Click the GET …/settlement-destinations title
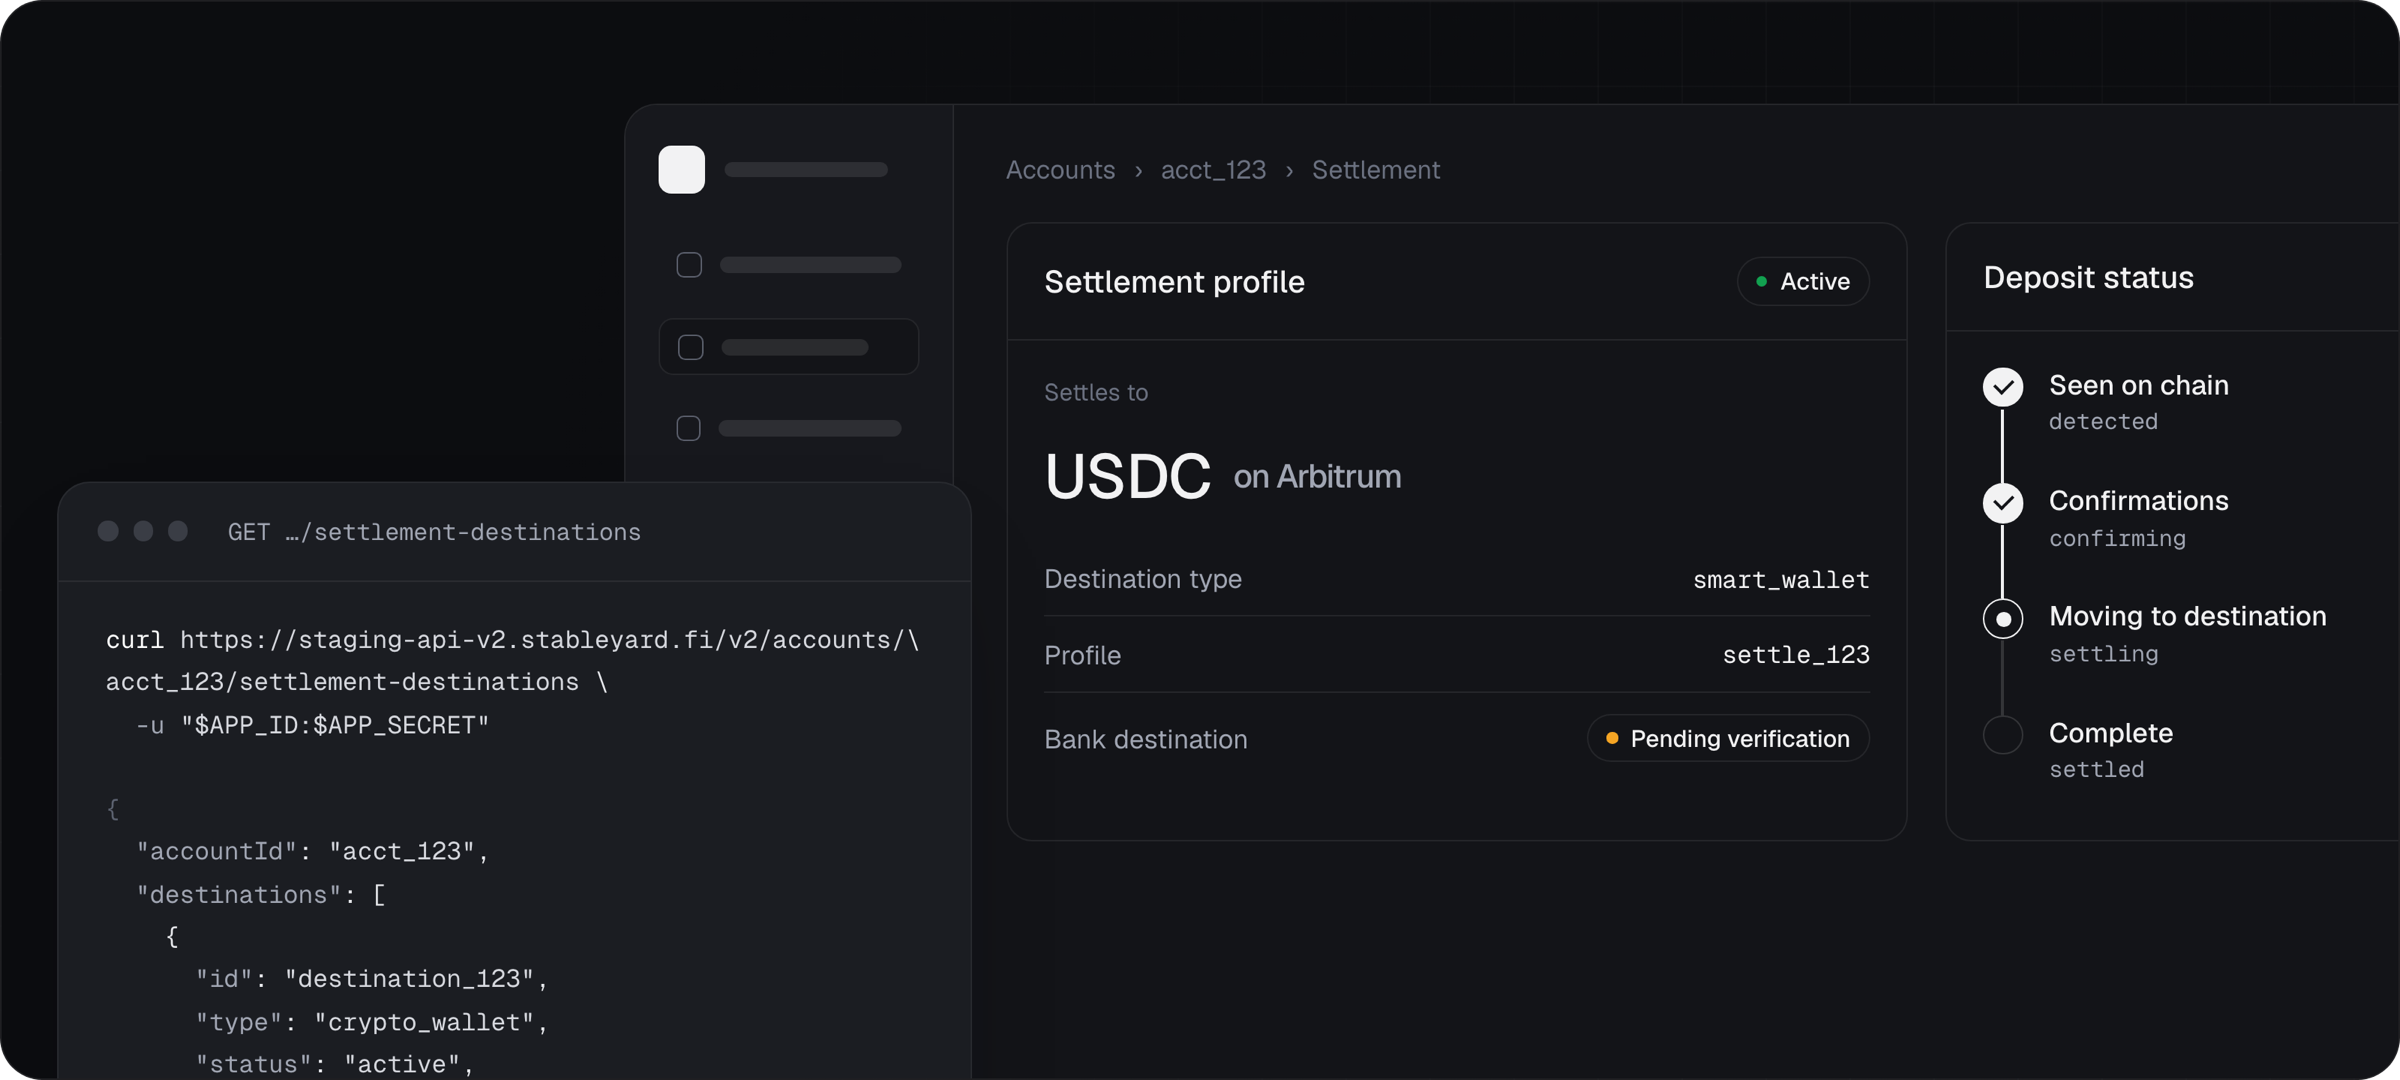2400x1080 pixels. tap(434, 532)
